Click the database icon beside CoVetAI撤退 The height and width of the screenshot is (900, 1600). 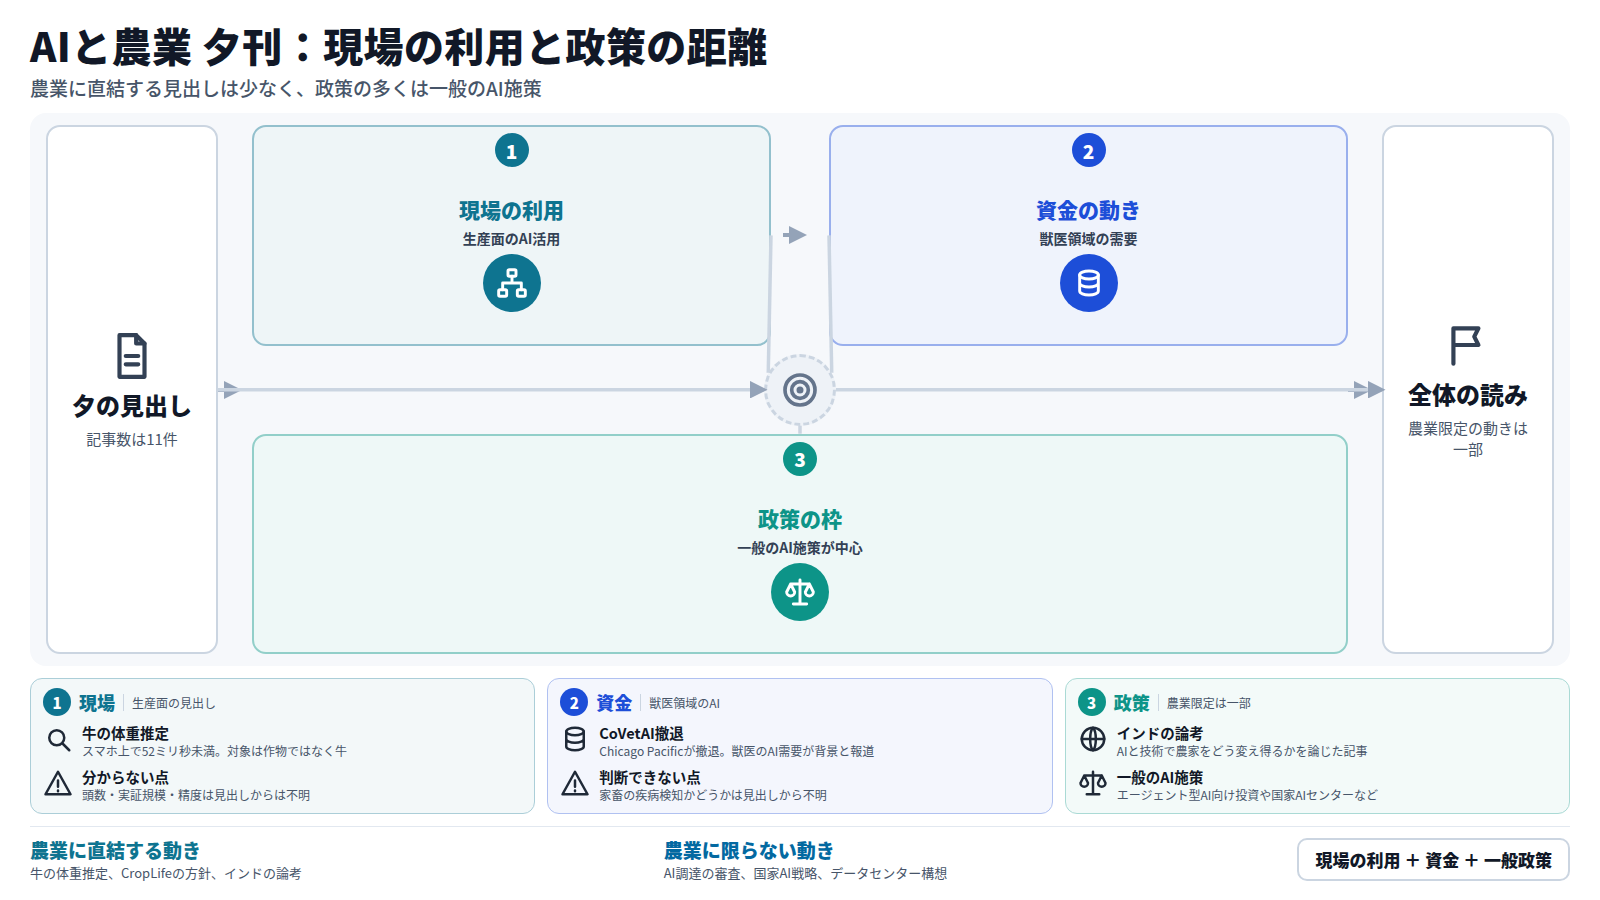[x=575, y=740]
